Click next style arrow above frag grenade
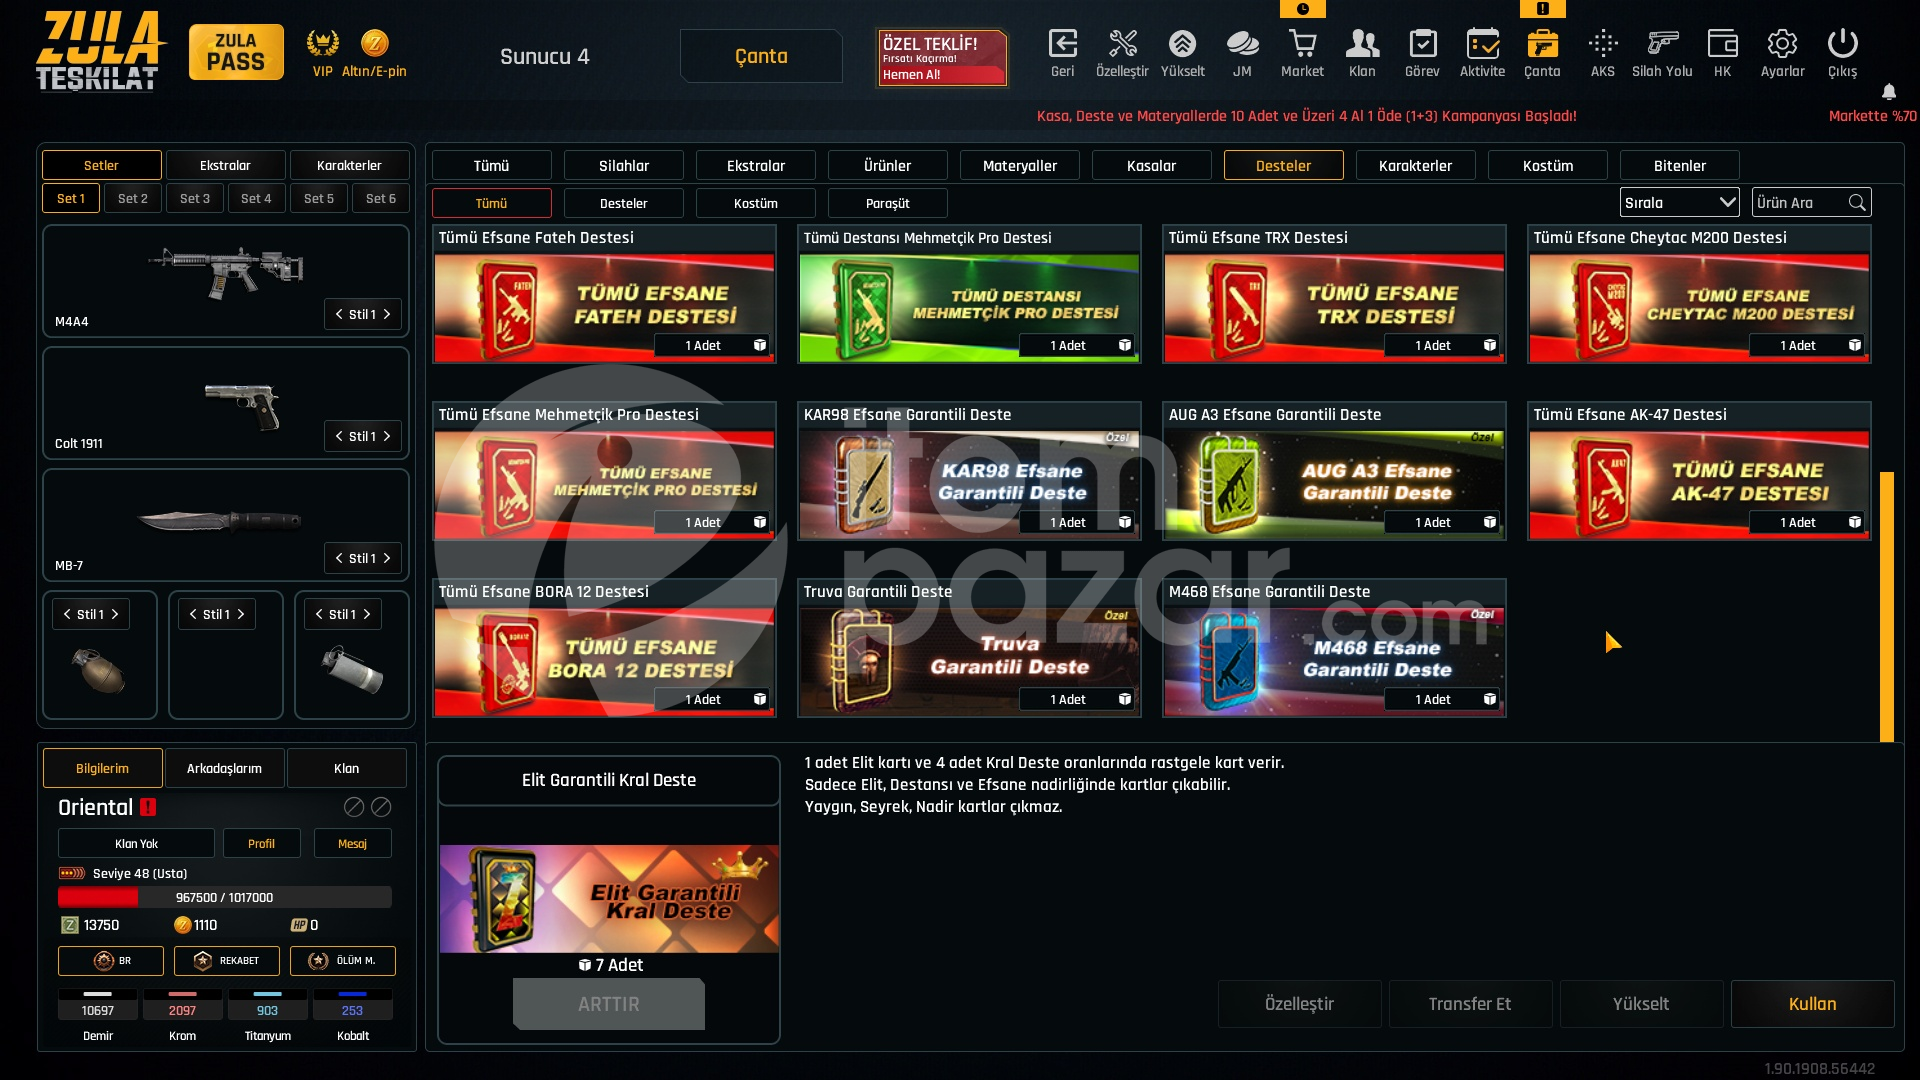Image resolution: width=1920 pixels, height=1080 pixels. click(x=115, y=614)
